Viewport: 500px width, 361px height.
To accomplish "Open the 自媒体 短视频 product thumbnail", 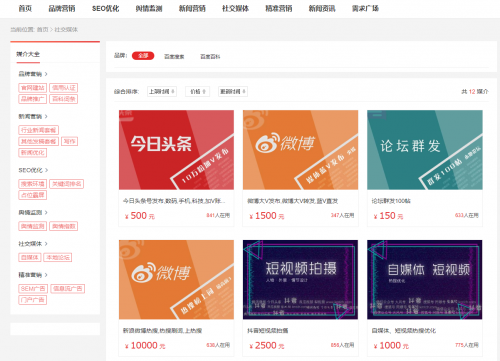I will click(425, 280).
